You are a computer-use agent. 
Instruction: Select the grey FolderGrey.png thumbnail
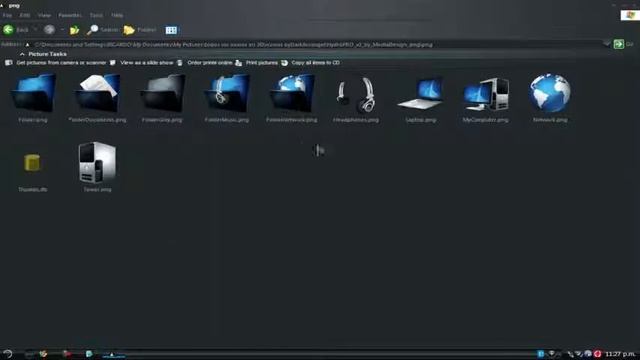coord(162,93)
